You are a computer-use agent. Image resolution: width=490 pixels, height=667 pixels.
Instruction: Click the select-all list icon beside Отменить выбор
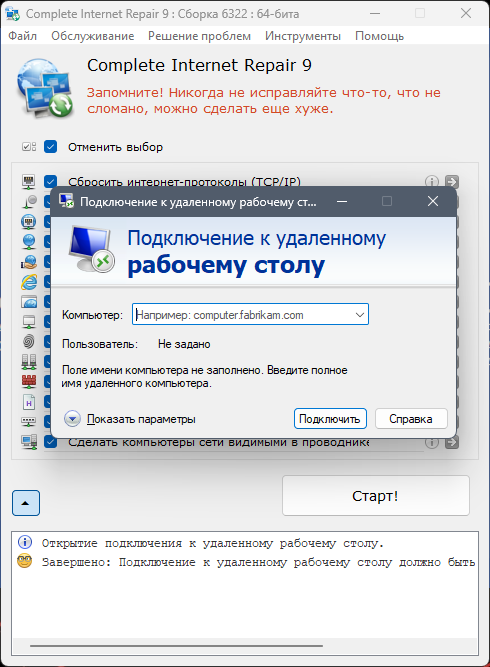pyautogui.click(x=29, y=147)
